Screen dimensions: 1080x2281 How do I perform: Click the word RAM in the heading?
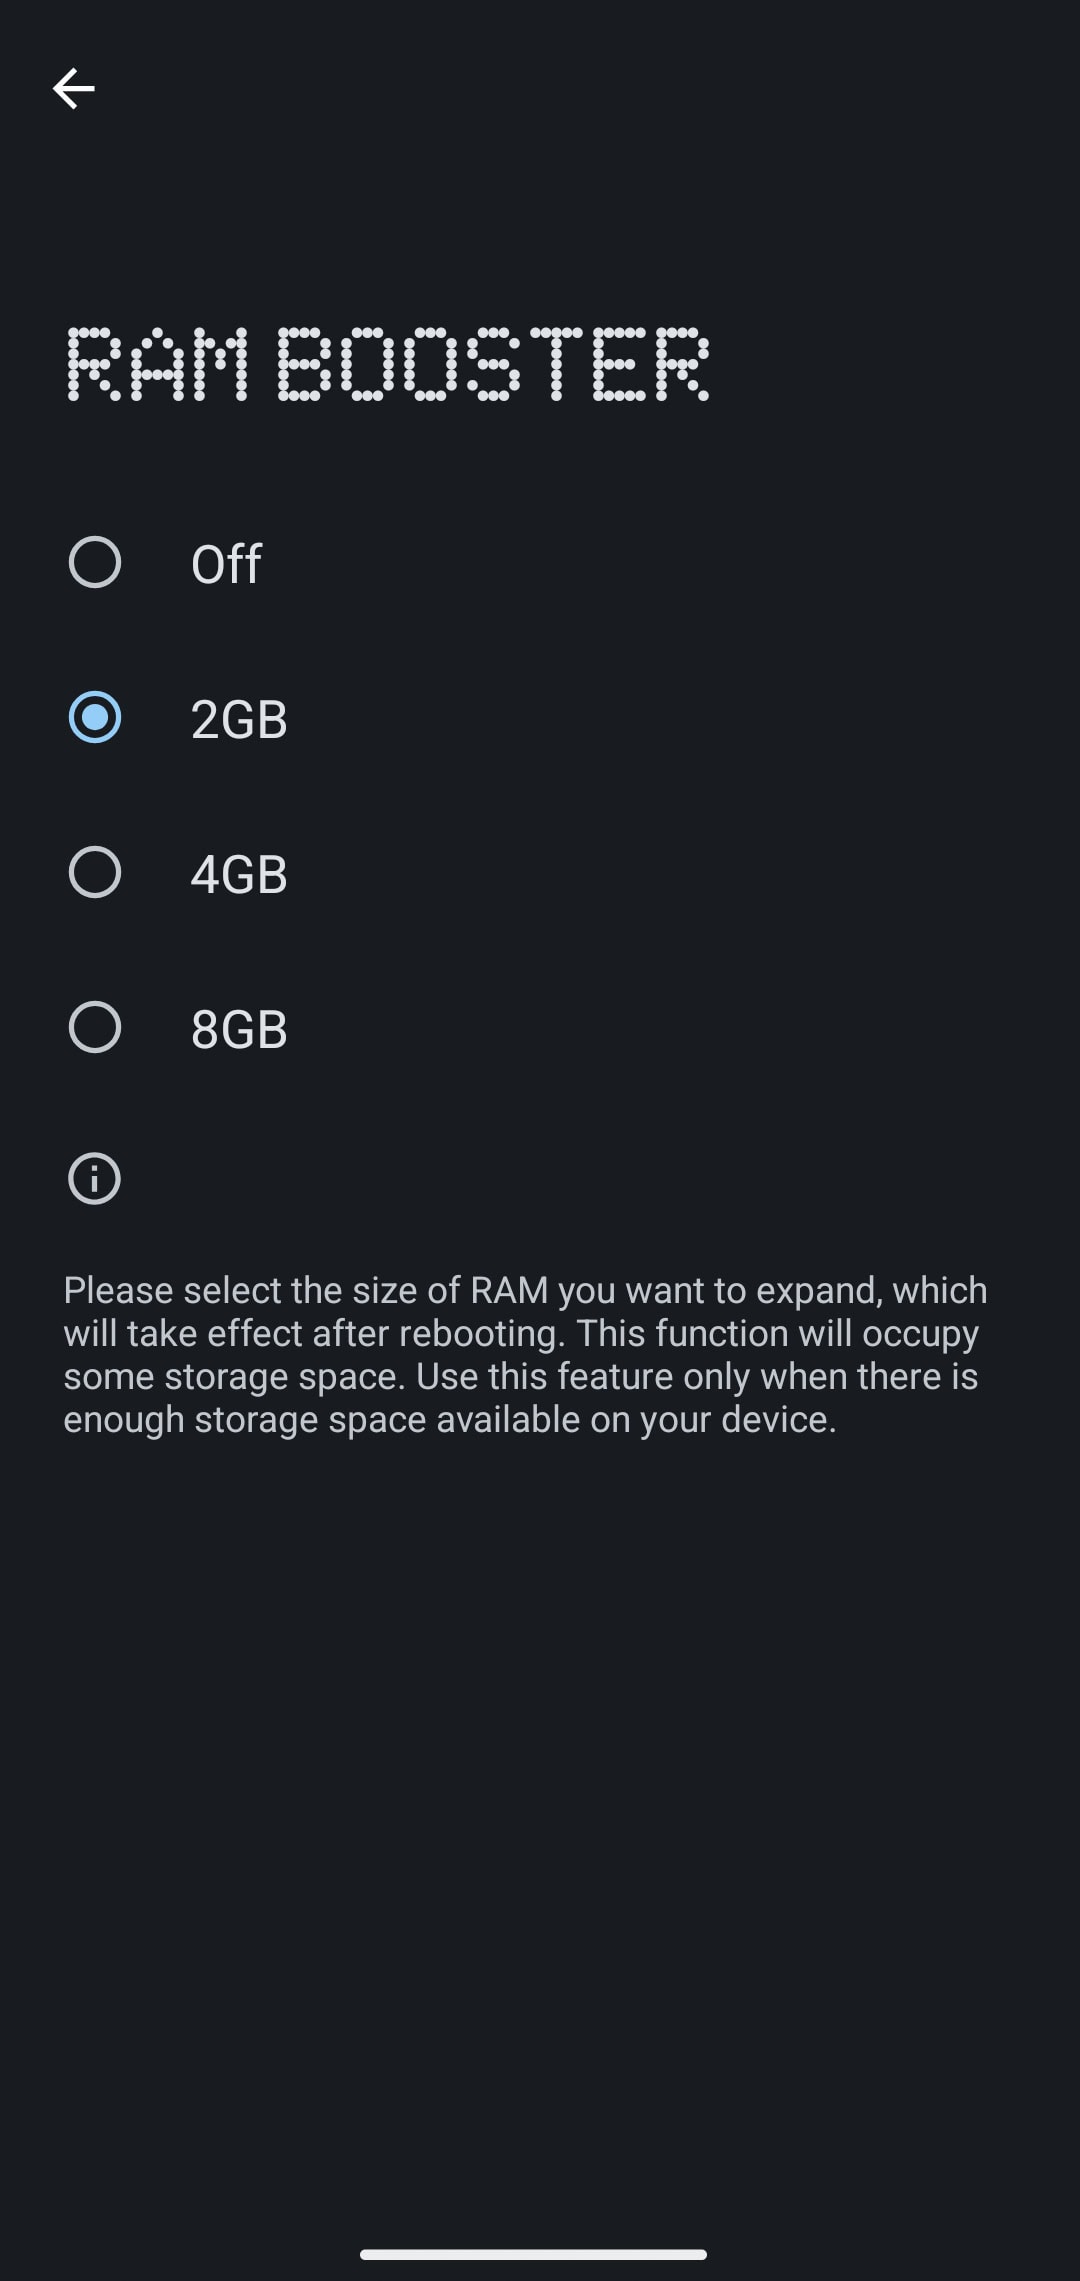157,364
